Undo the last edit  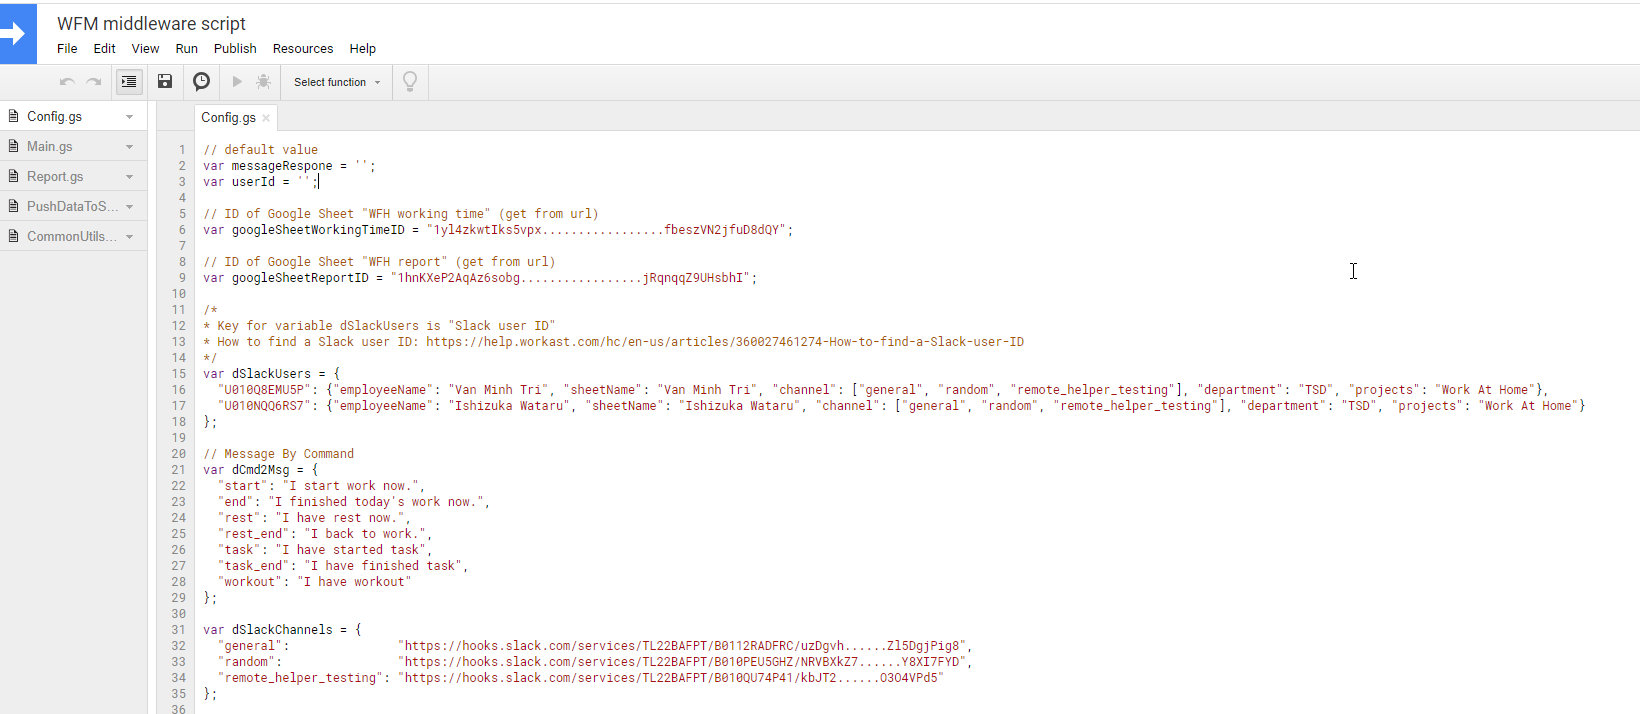[x=67, y=82]
